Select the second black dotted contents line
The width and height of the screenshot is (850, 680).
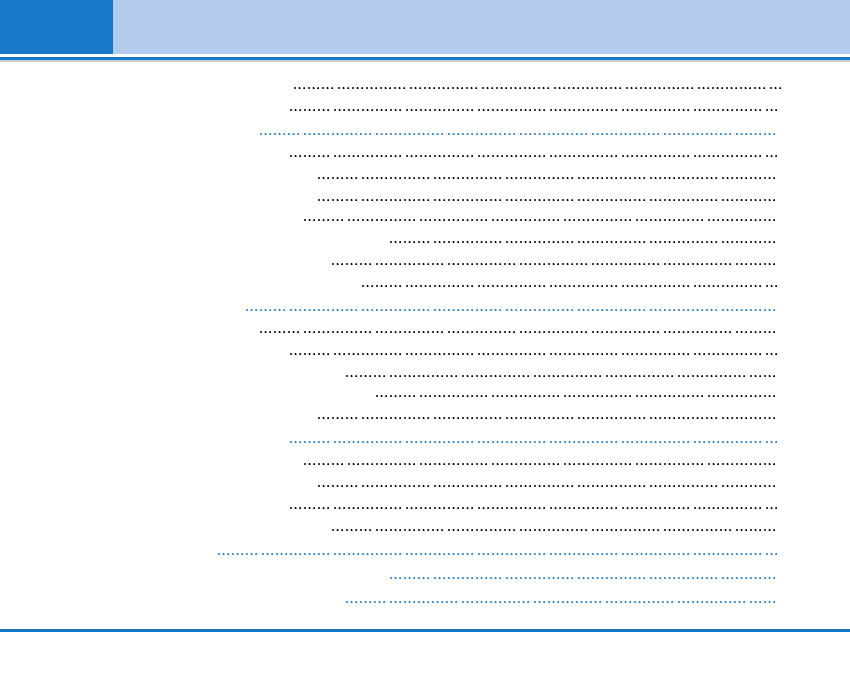[x=533, y=109]
